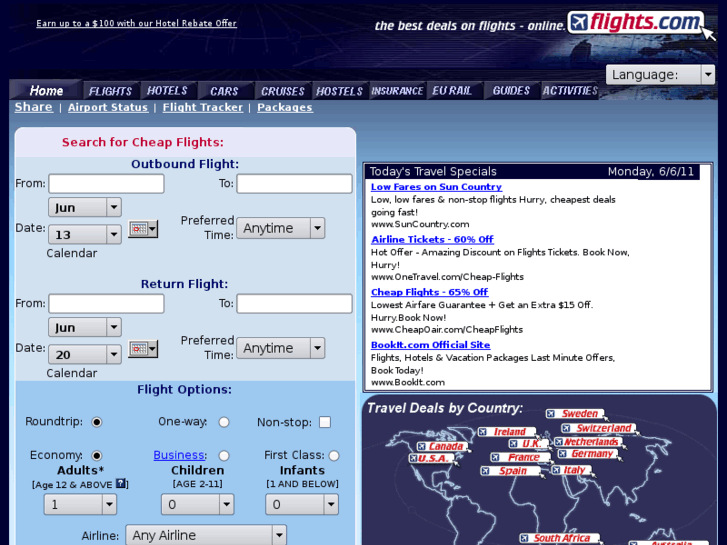This screenshot has height=545, width=727.
Task: Open outbound Preferred Time Anytime dropdown
Action: click(x=281, y=228)
